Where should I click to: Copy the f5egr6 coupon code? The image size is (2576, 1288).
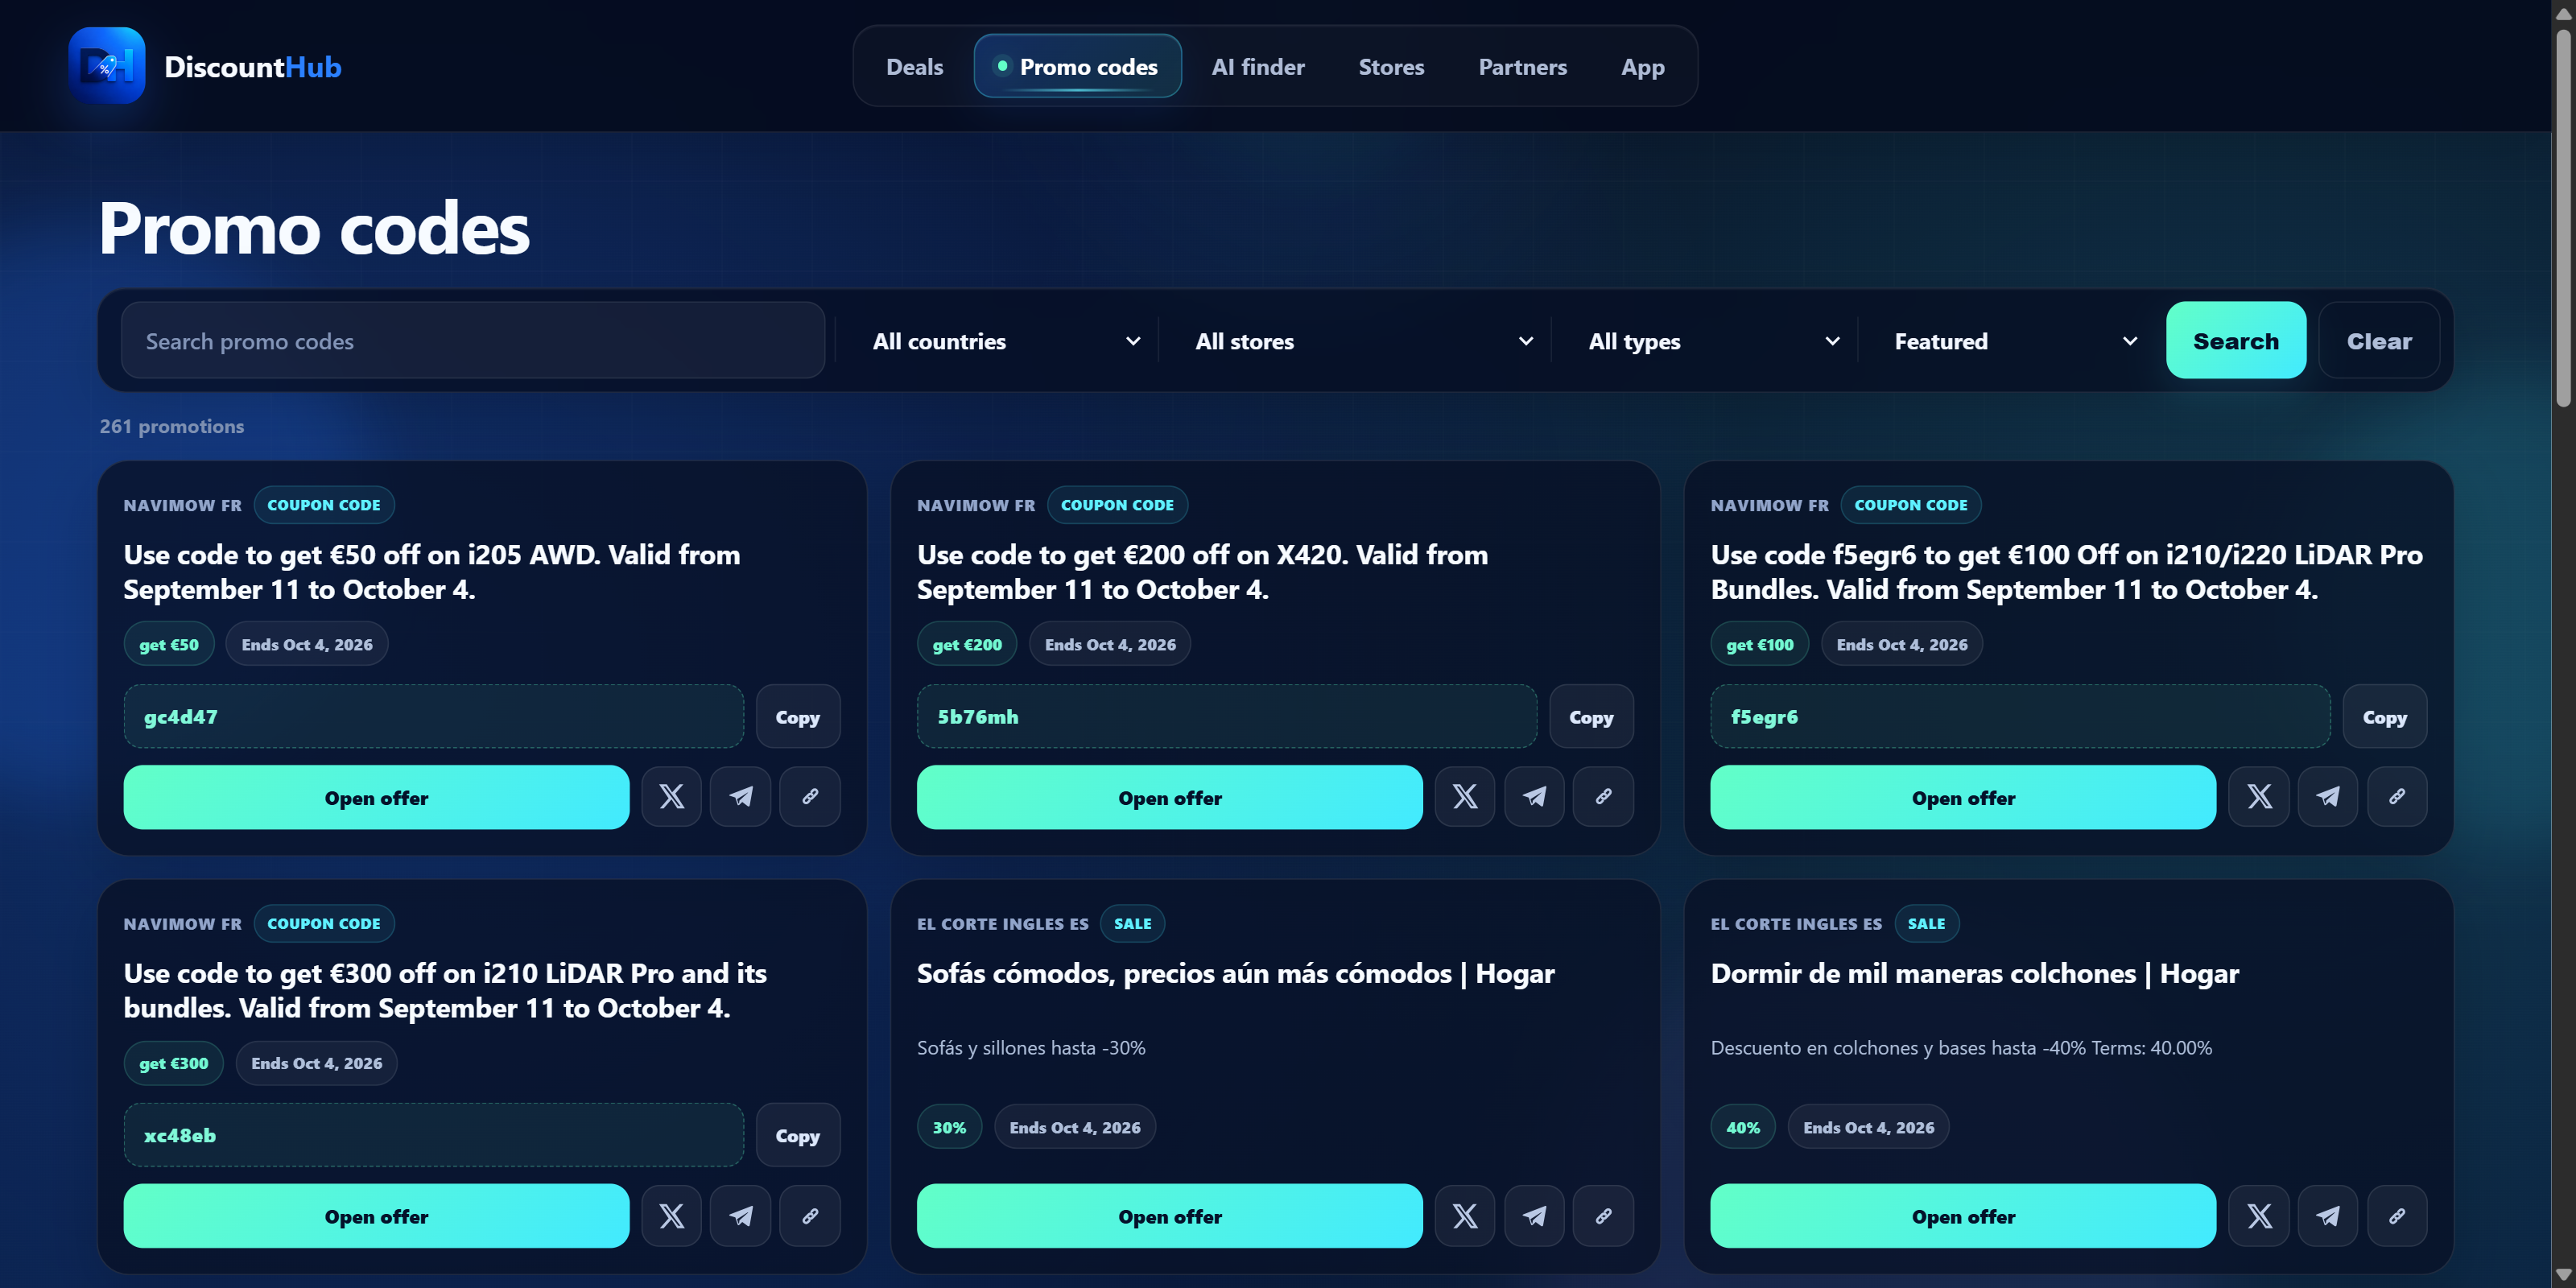point(2384,716)
